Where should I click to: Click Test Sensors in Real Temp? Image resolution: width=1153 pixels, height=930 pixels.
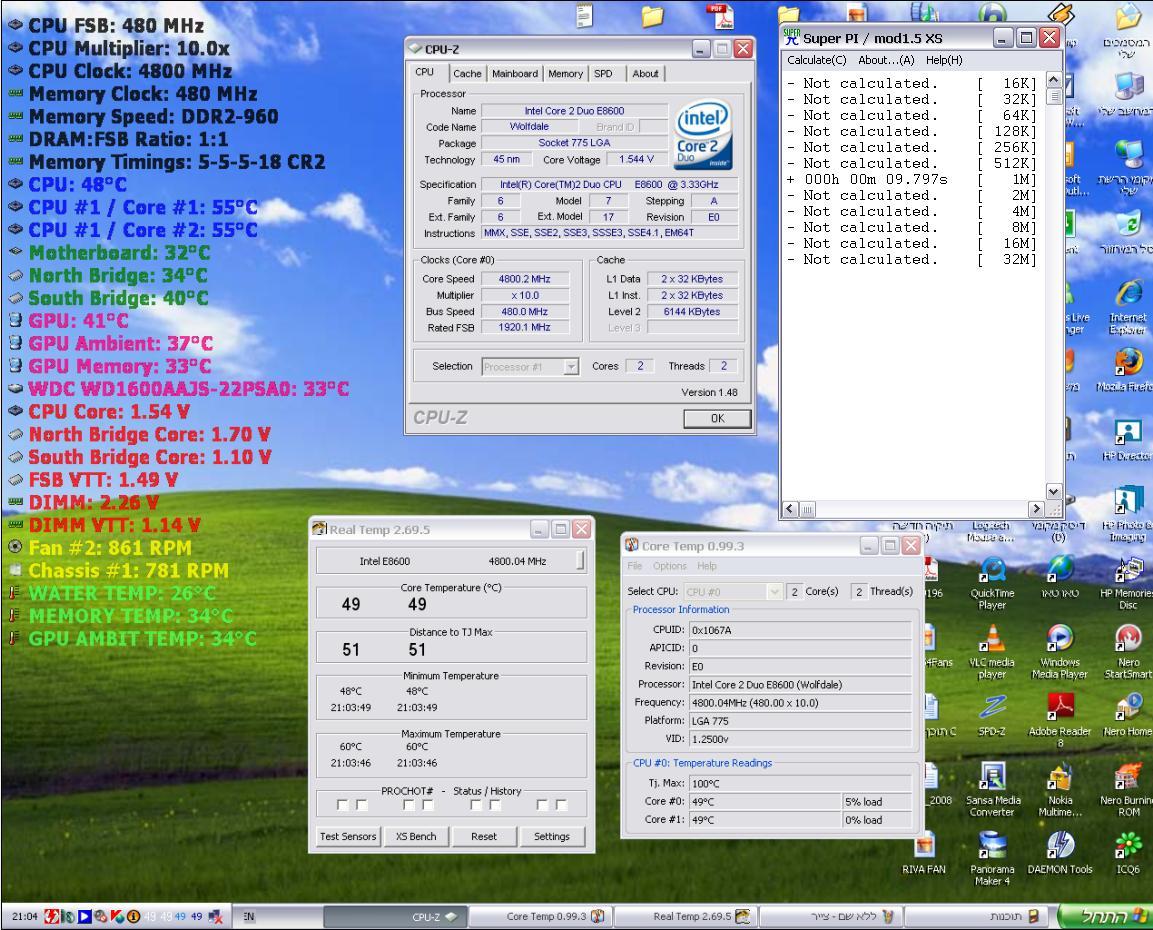click(348, 836)
